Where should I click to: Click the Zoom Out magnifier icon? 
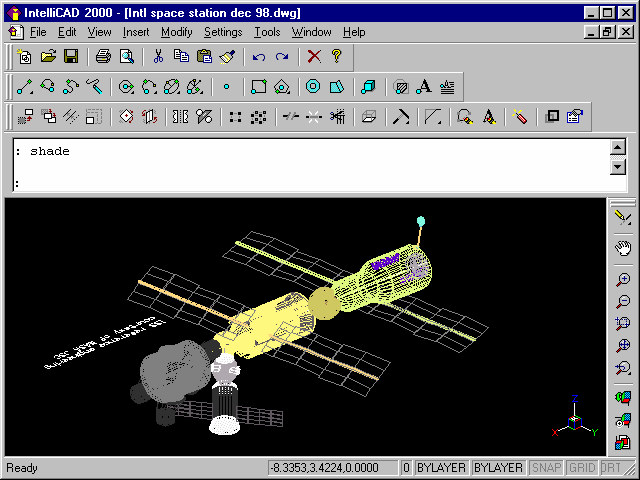click(623, 301)
